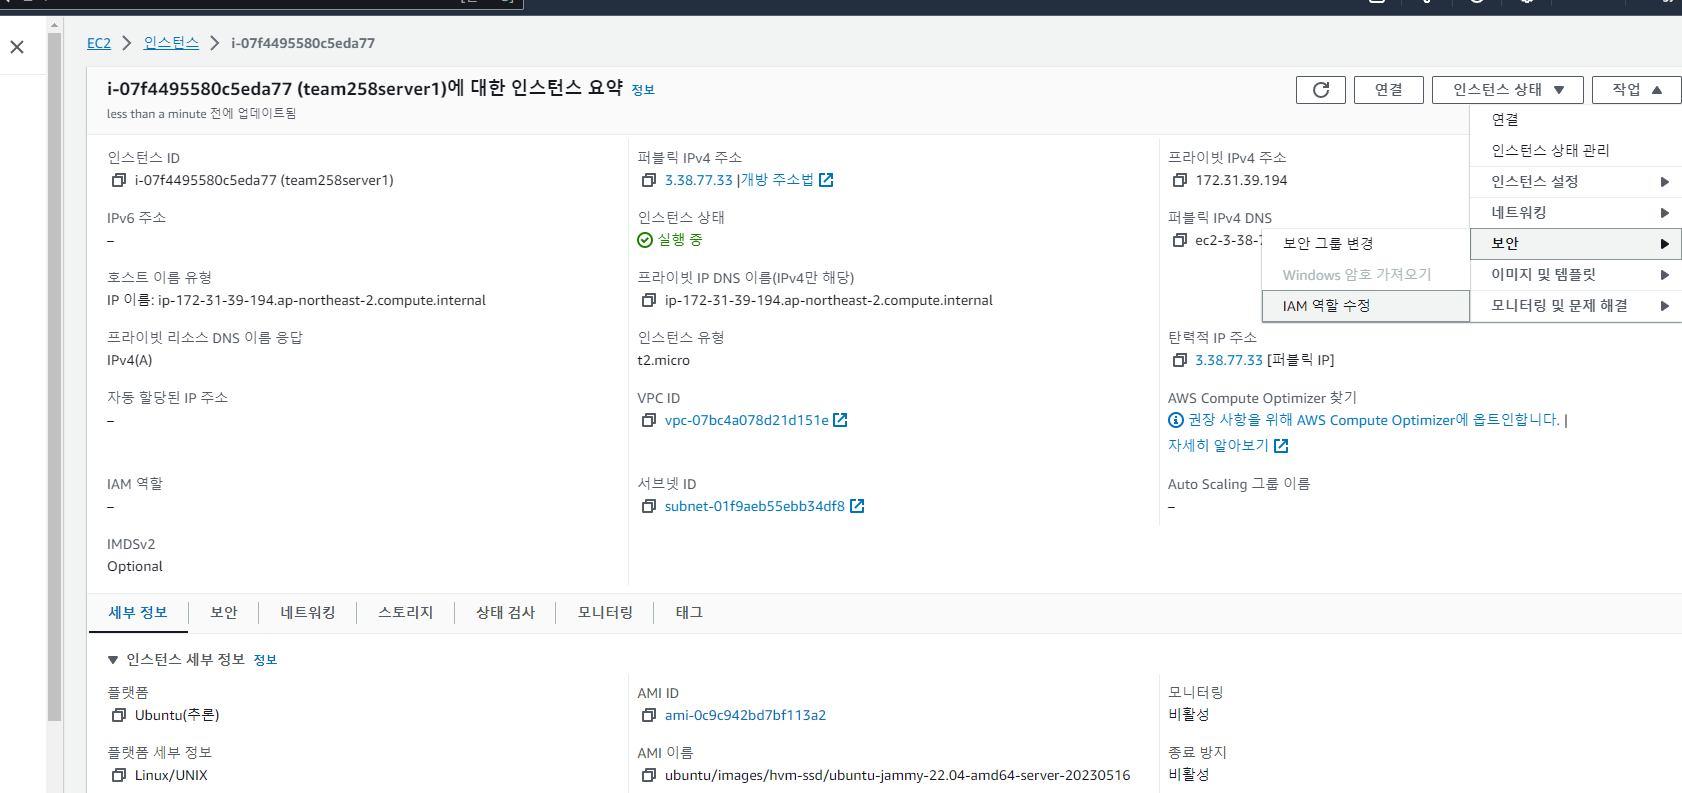Click the refresh icon button

coord(1321,90)
